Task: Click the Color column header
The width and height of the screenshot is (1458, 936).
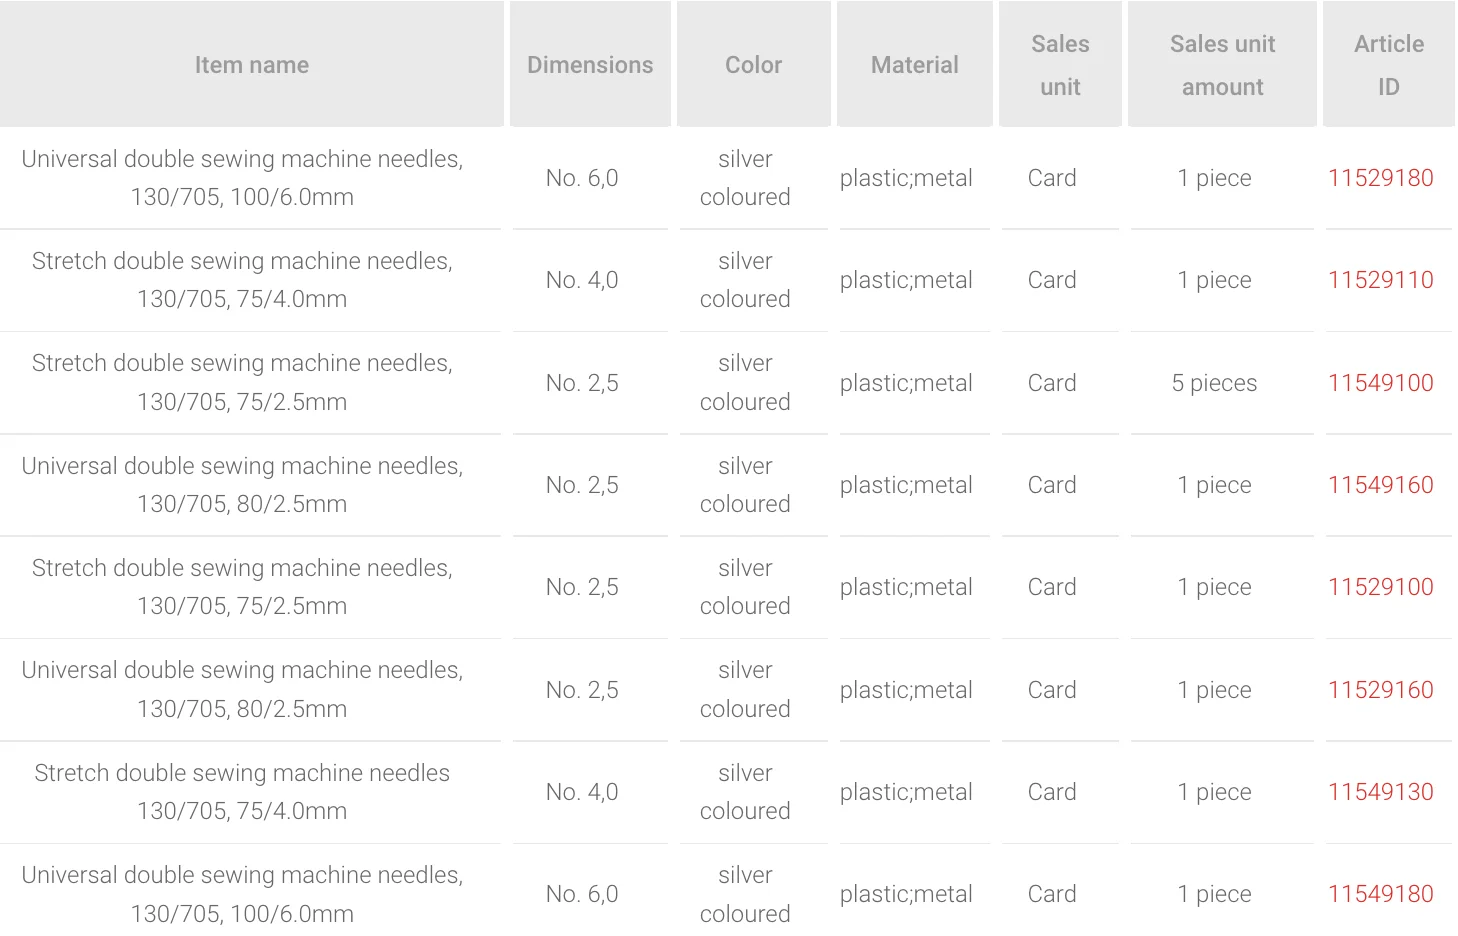Action: coord(753,65)
